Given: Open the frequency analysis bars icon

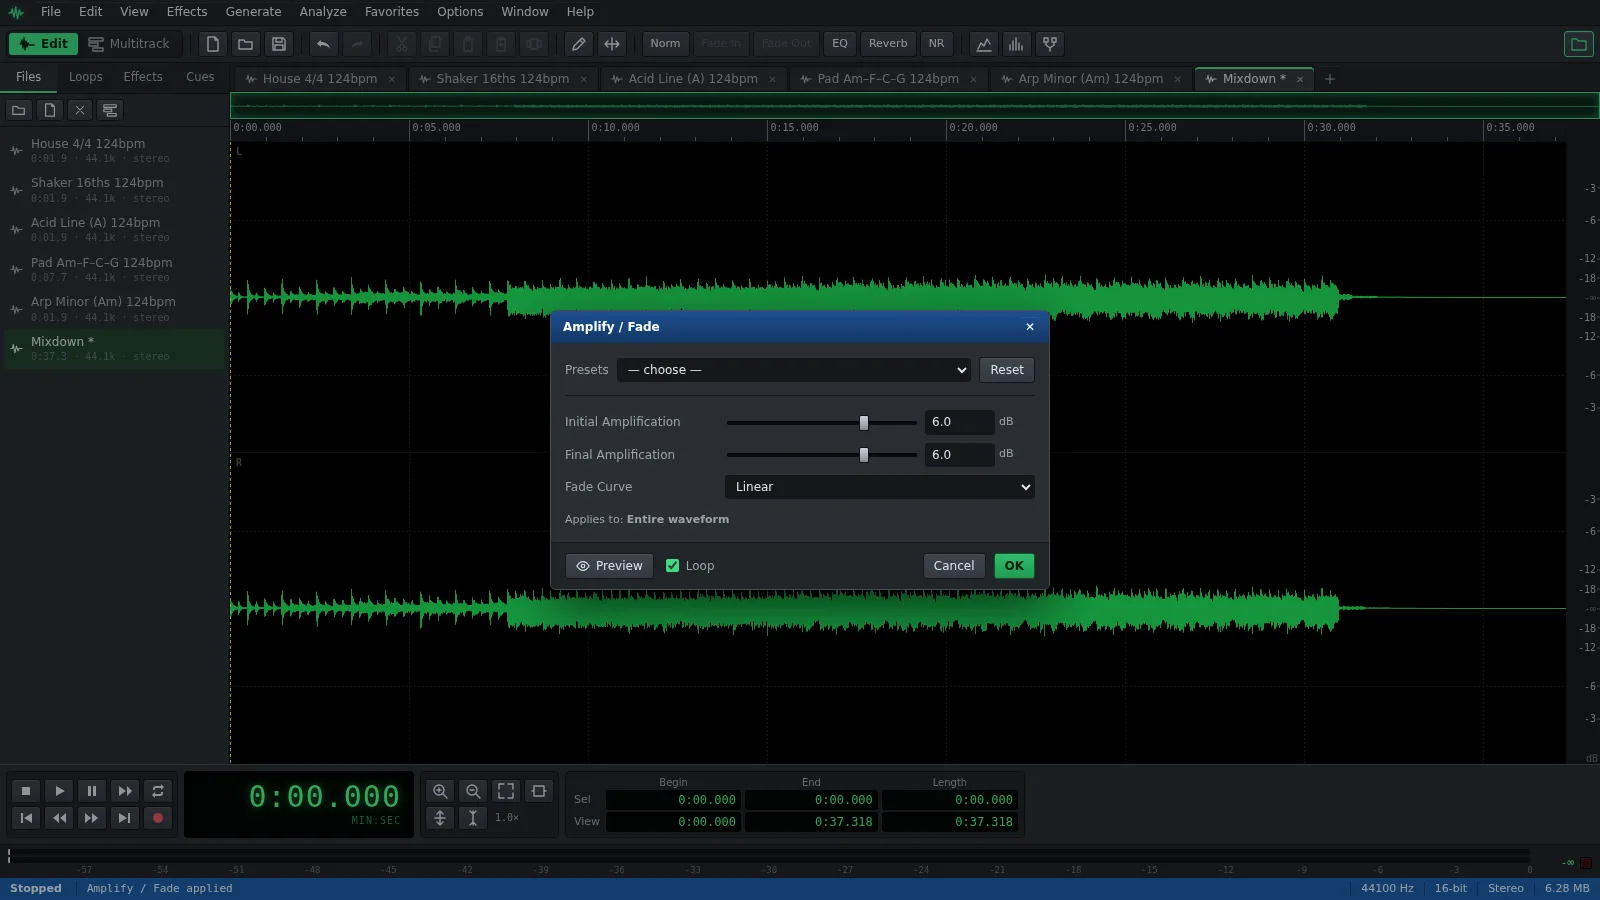Looking at the screenshot, I should pyautogui.click(x=1016, y=44).
